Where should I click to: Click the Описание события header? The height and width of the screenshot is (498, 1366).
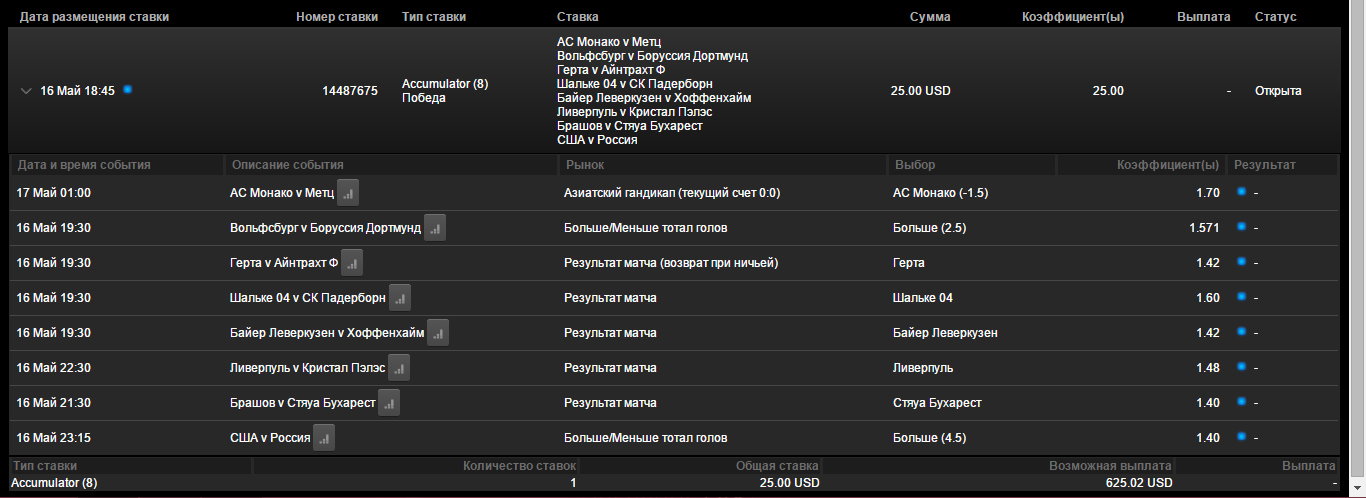tap(287, 165)
